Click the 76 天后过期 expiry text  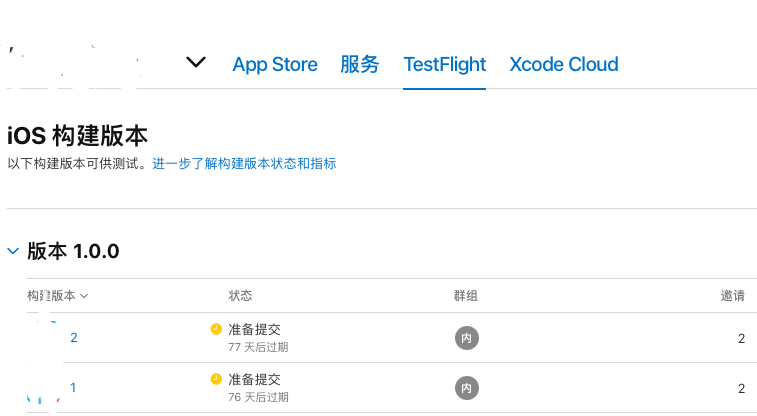pyautogui.click(x=258, y=397)
